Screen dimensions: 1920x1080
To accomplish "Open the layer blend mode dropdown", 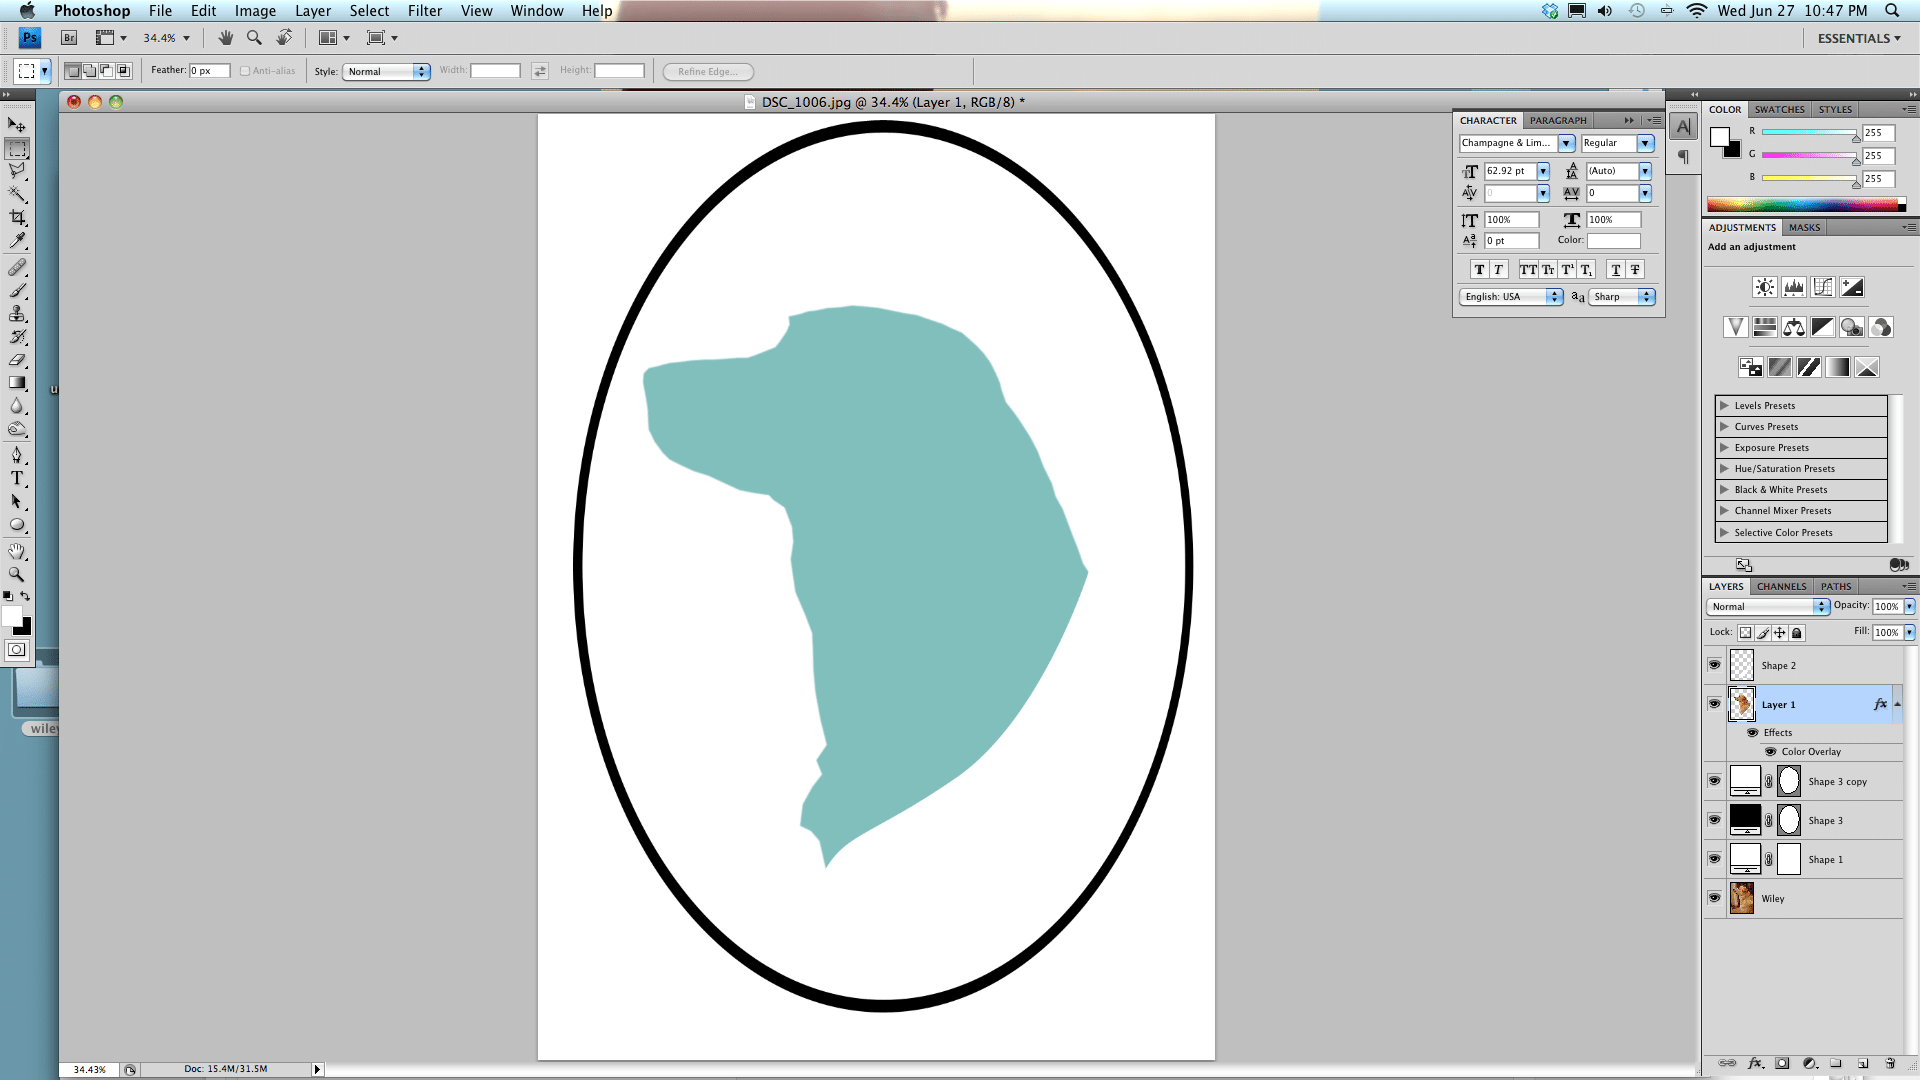I will pyautogui.click(x=1768, y=607).
